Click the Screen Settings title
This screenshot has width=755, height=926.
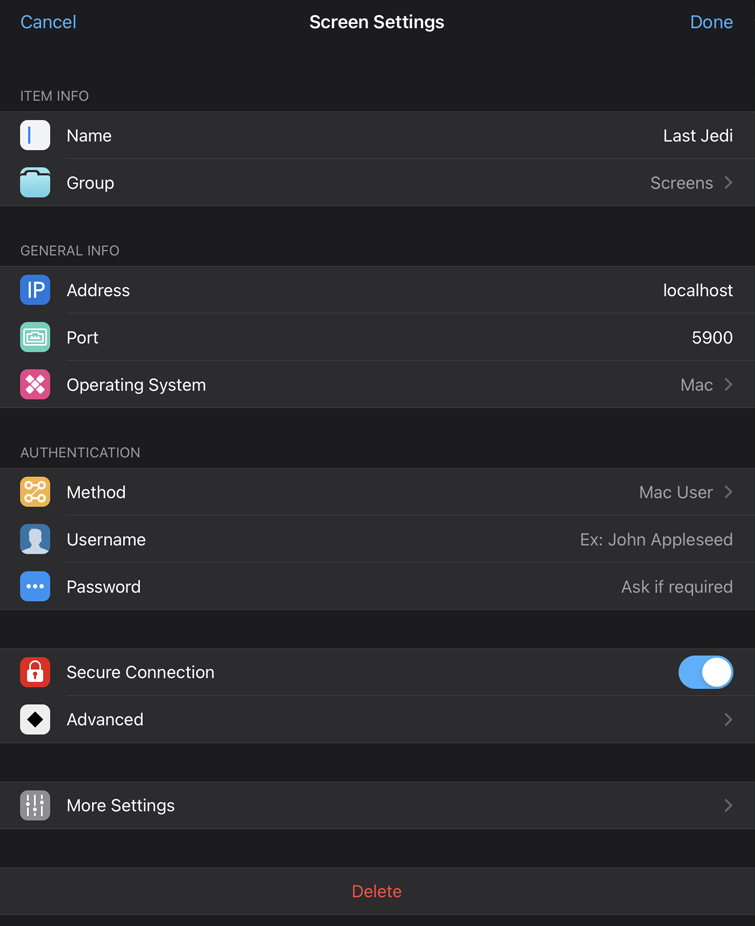377,22
